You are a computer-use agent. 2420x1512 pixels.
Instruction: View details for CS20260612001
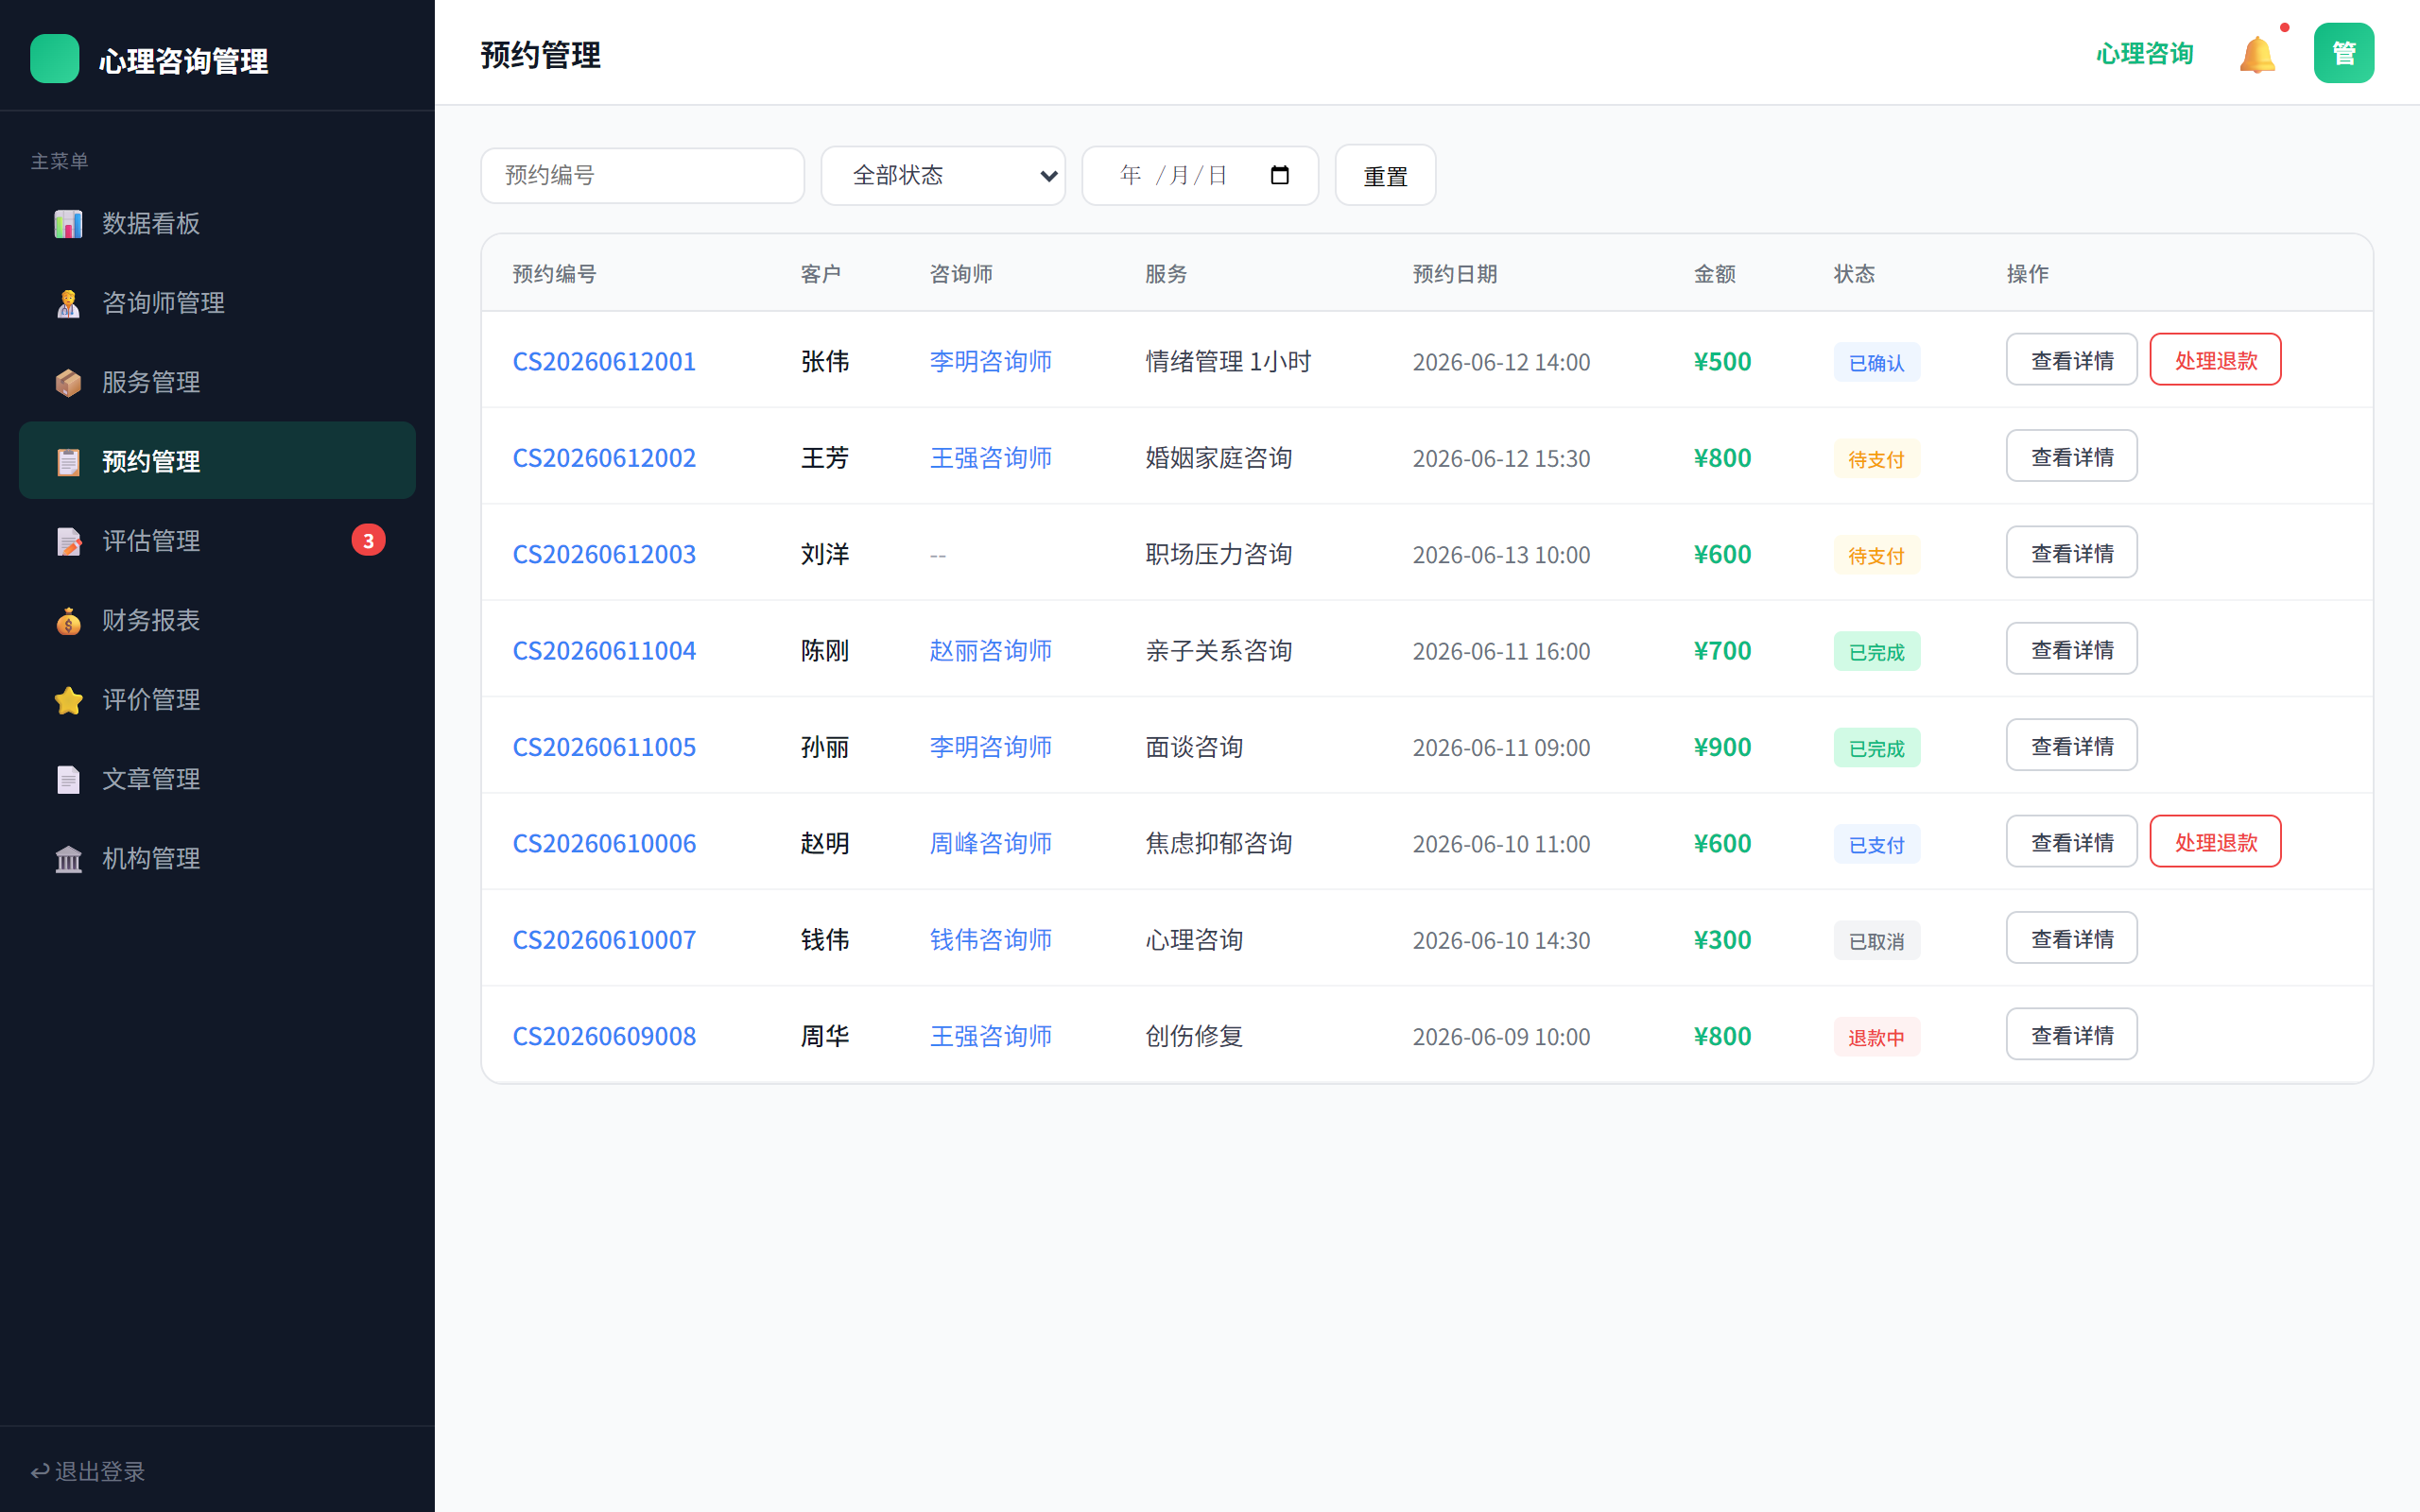(x=2071, y=360)
